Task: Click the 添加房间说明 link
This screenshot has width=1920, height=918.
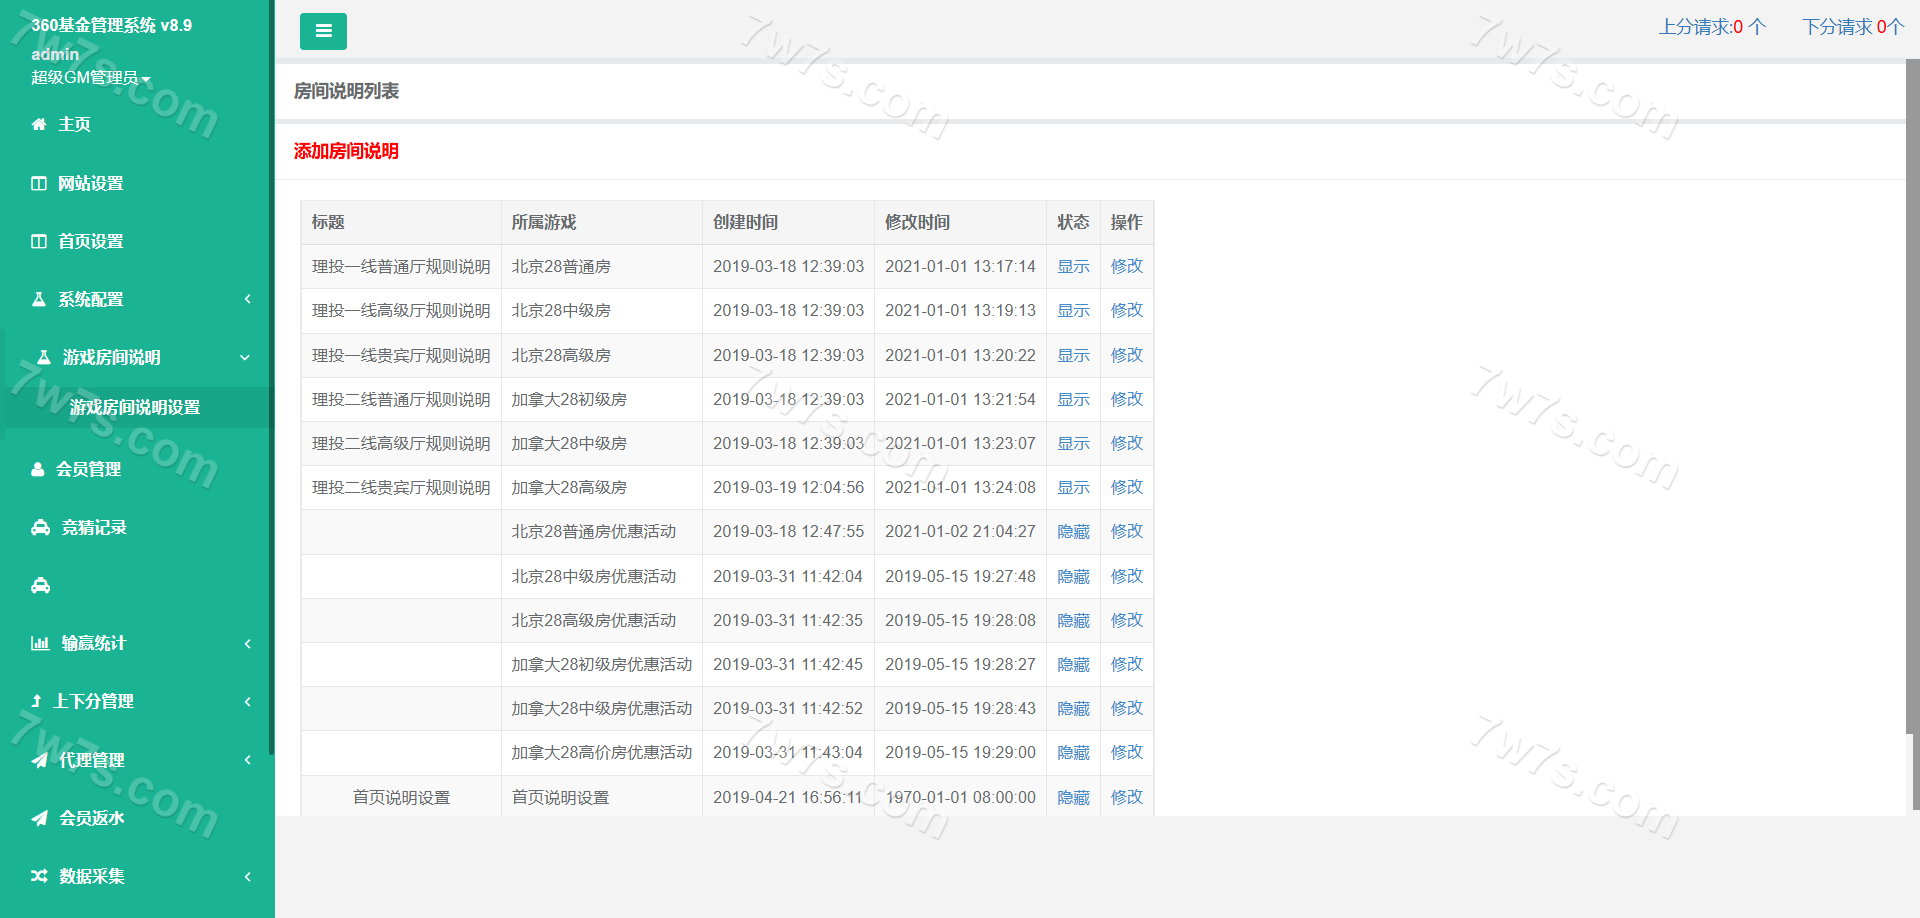Action: [x=346, y=151]
